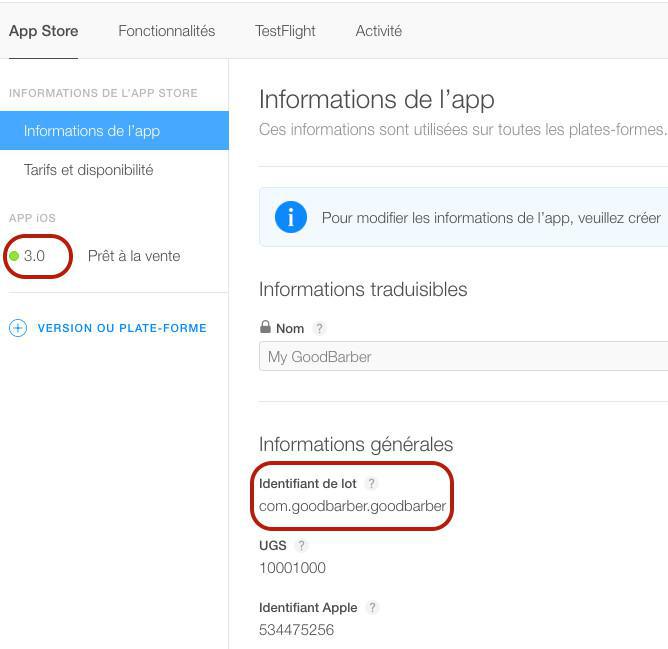
Task: Open the Fonctionnalités tab
Action: pos(166,31)
